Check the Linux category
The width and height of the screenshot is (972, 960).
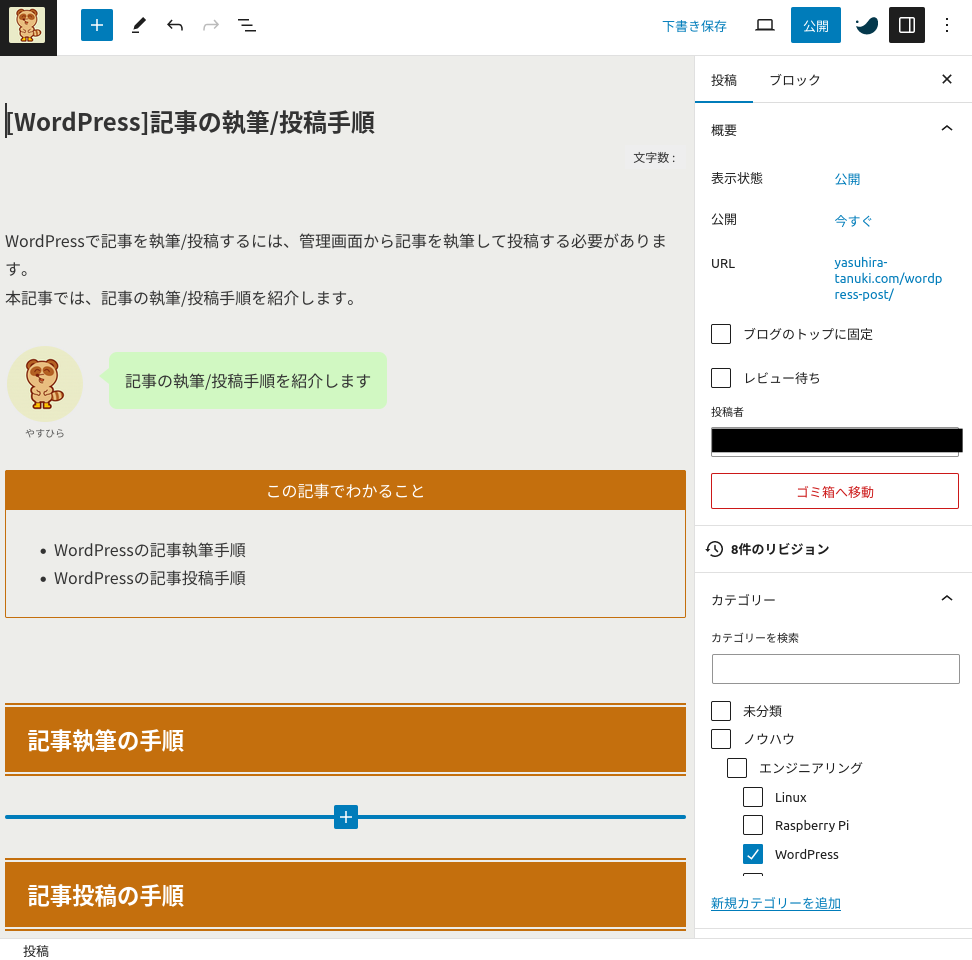pos(753,797)
